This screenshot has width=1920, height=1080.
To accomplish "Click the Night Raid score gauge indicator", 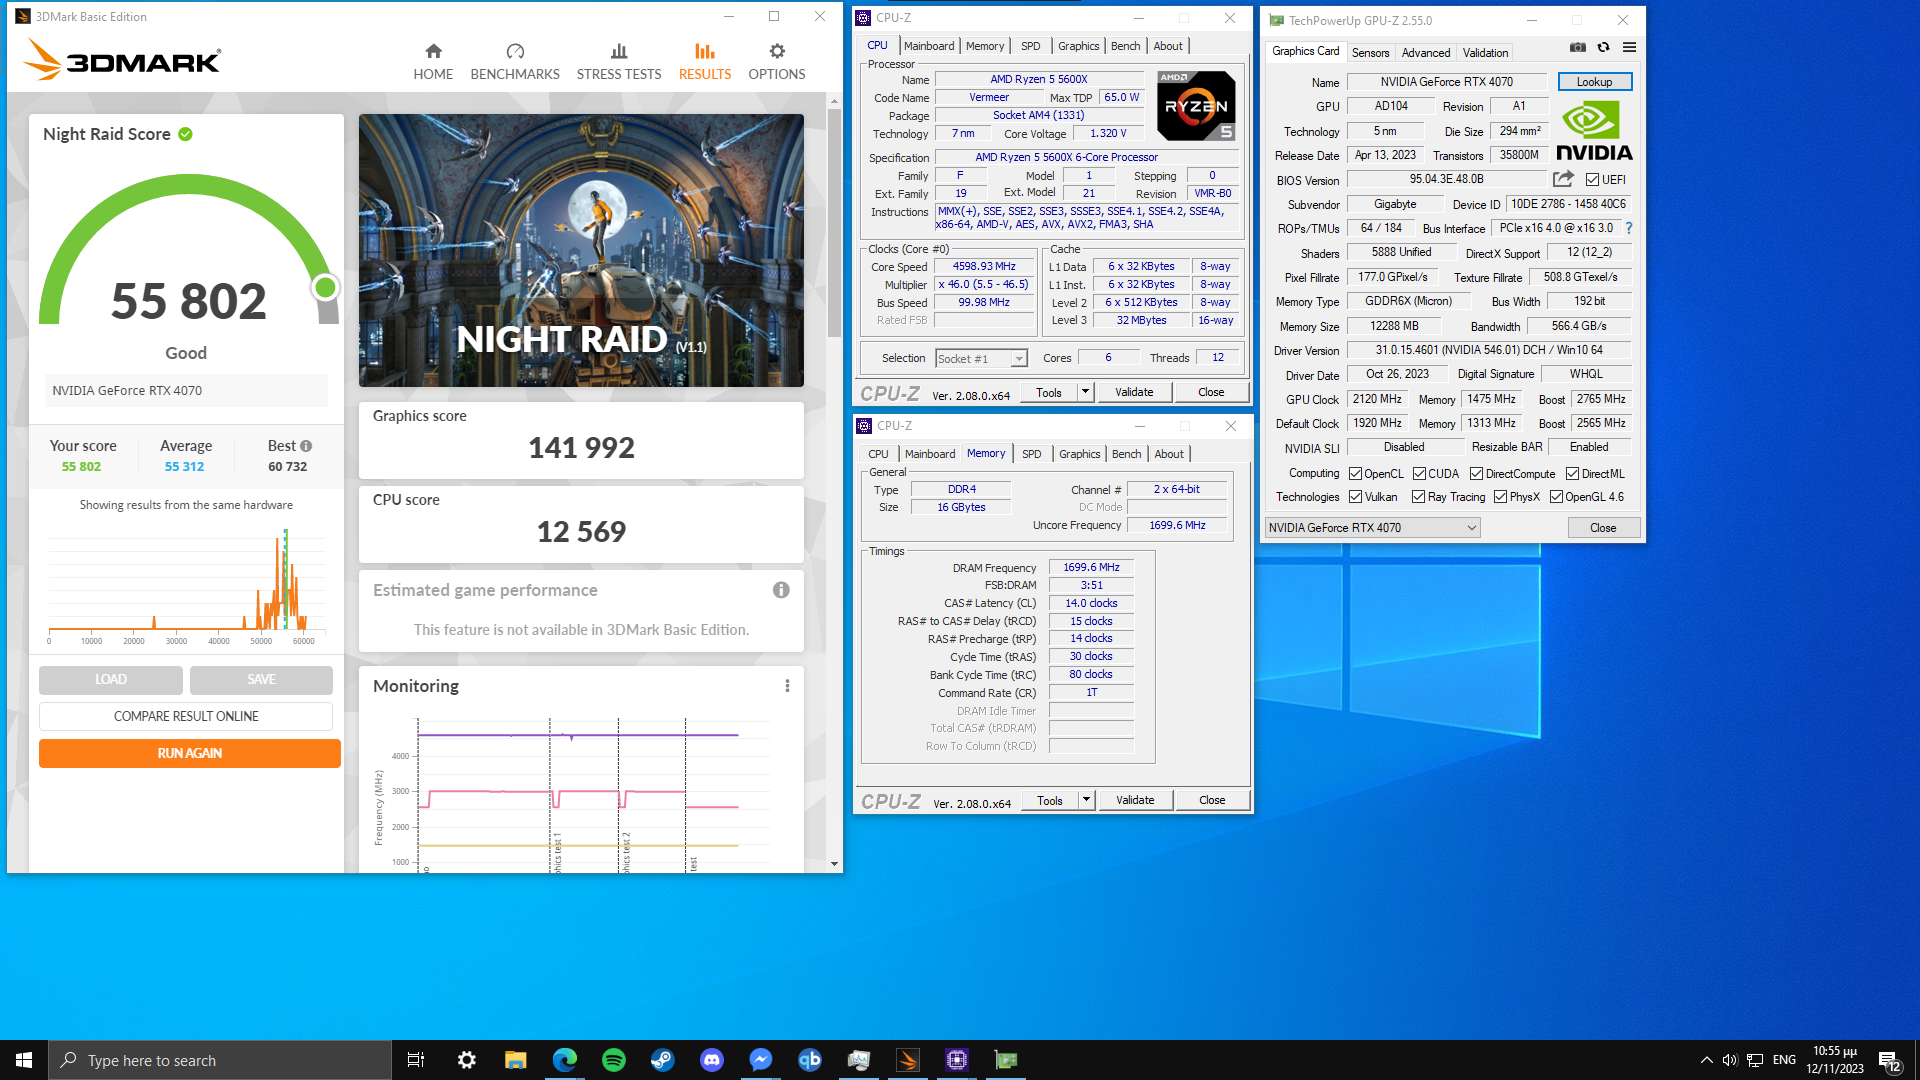I will pyautogui.click(x=325, y=288).
